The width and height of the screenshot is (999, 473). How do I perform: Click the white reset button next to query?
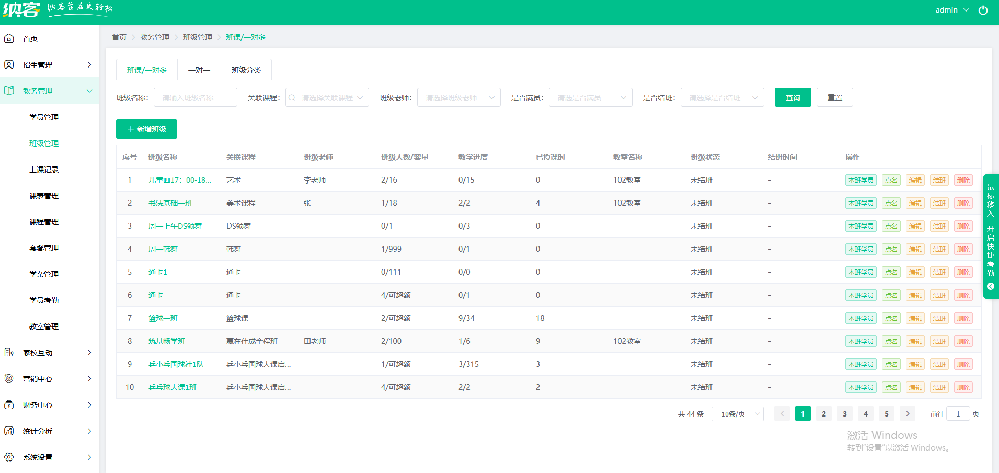834,98
